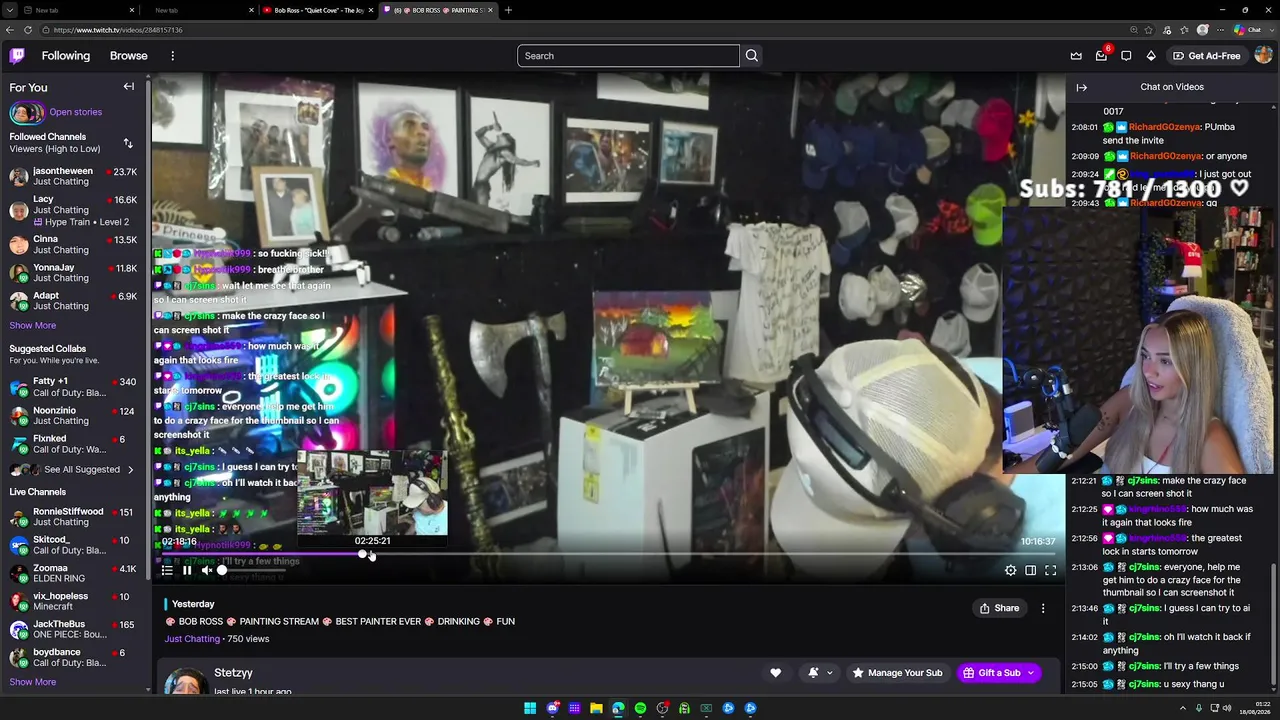Viewport: 1280px width, 720px height.
Task: Open Cinna channel in sidebar
Action: click(73, 244)
